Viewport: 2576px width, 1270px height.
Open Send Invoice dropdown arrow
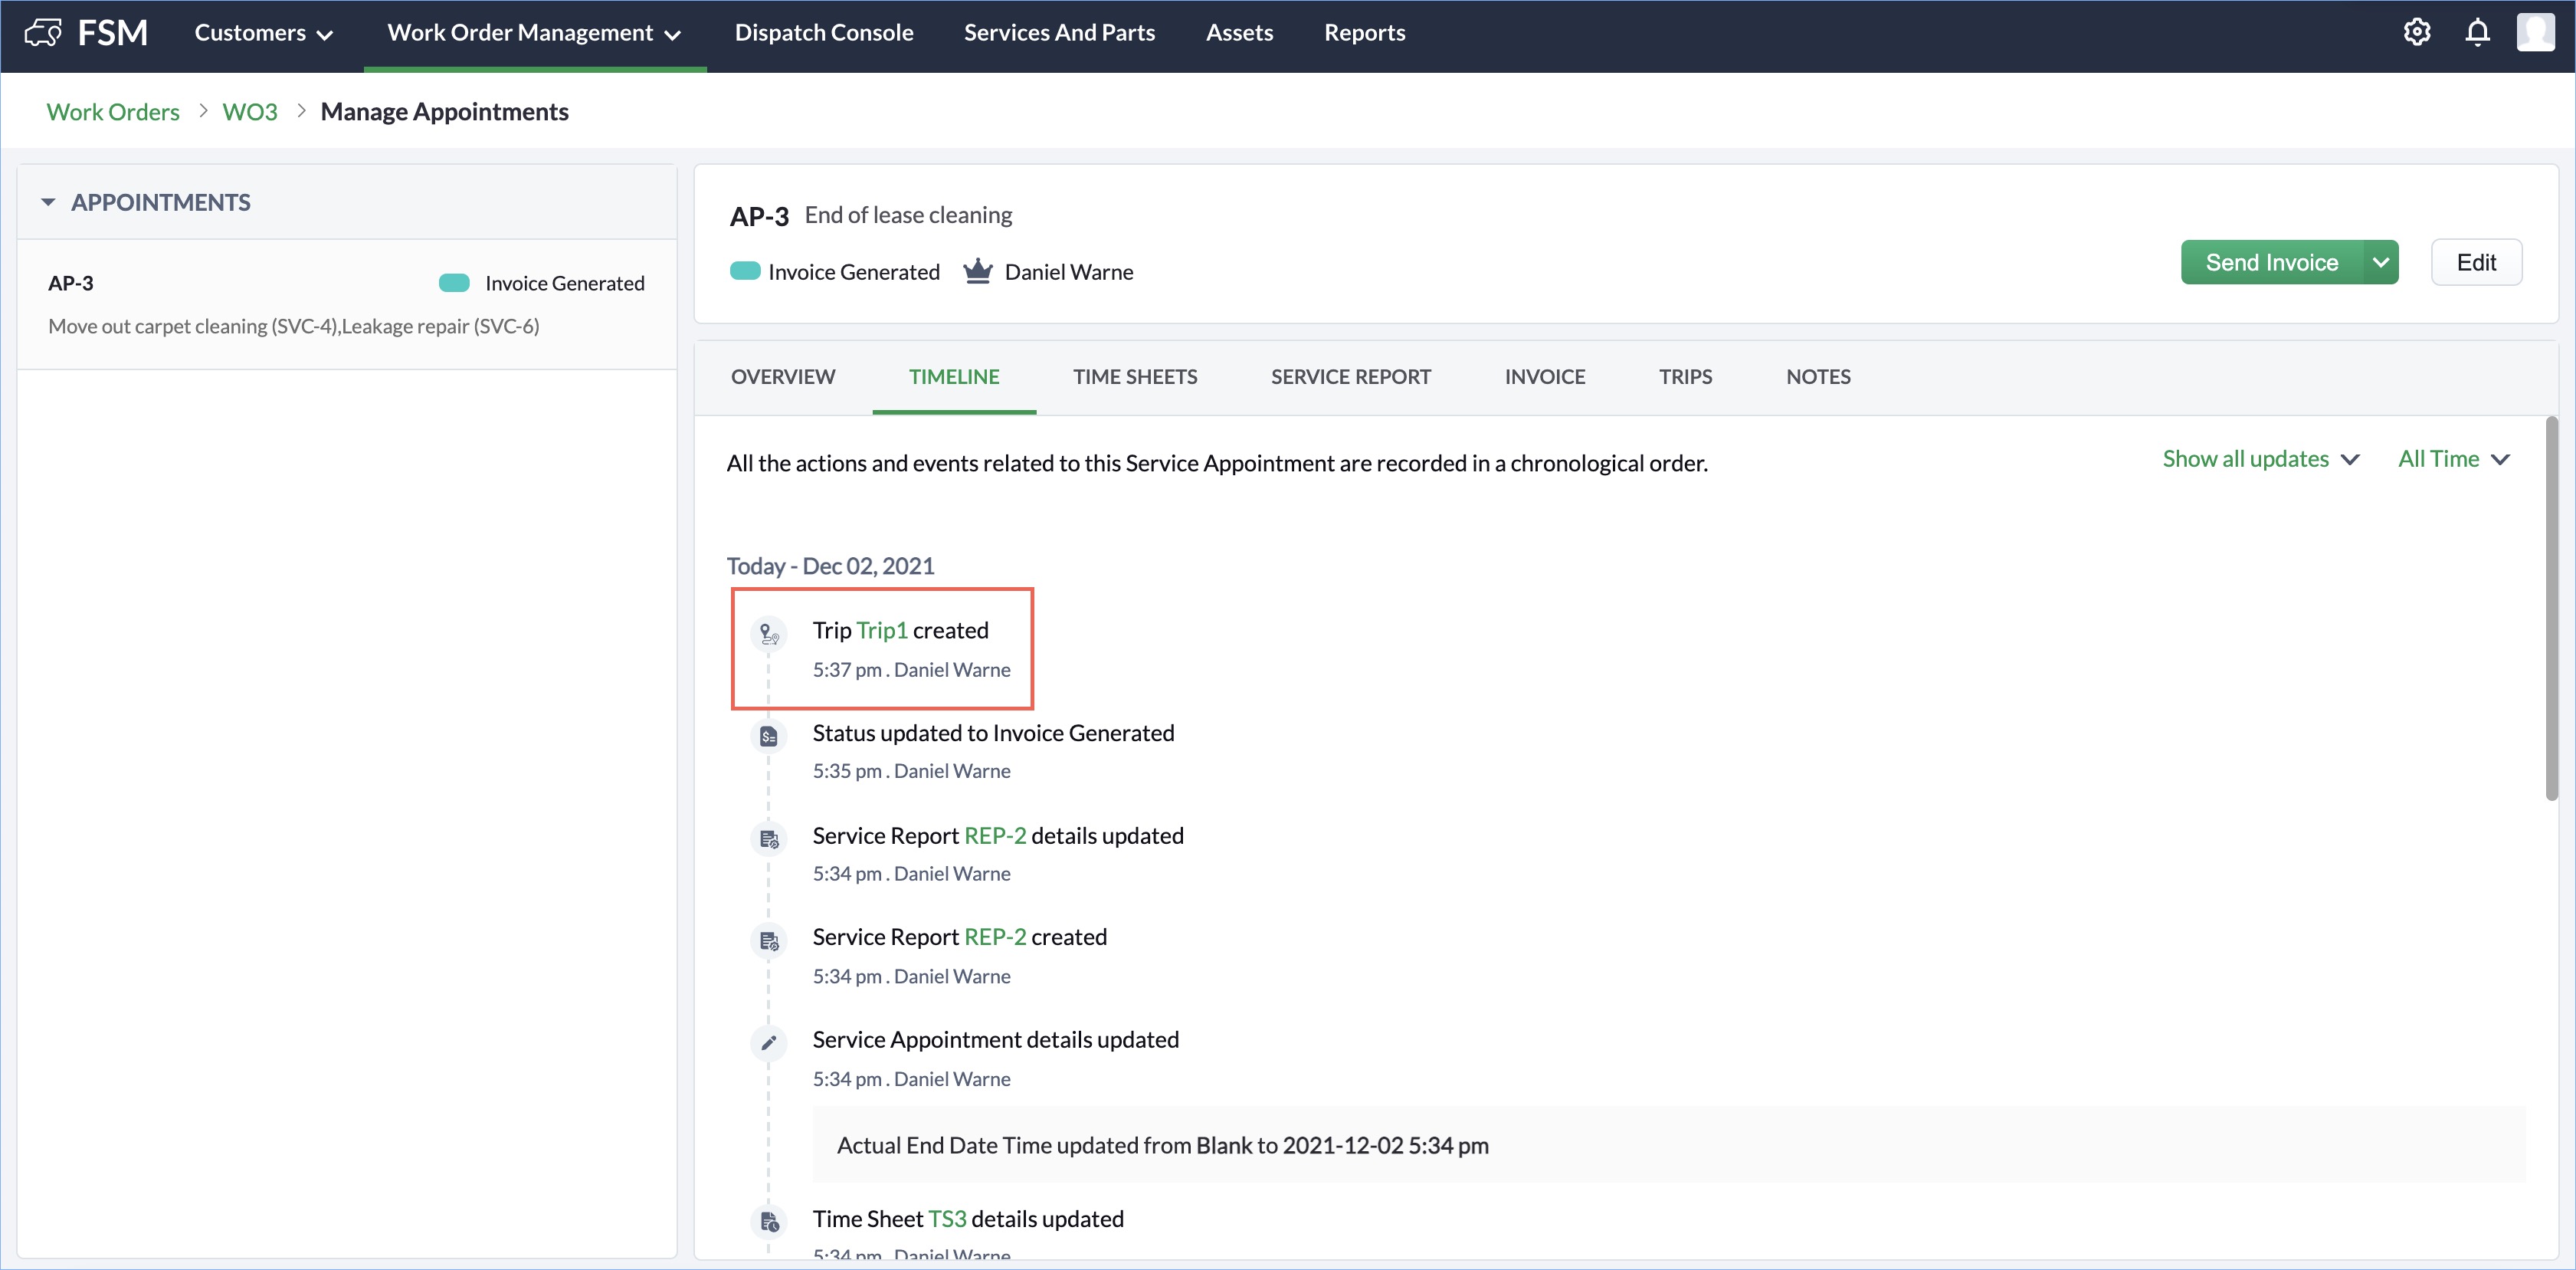coord(2380,263)
